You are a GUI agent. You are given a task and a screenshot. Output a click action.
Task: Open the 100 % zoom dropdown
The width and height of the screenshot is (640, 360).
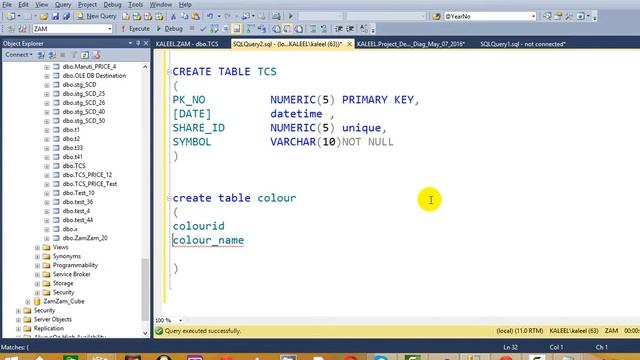click(180, 320)
